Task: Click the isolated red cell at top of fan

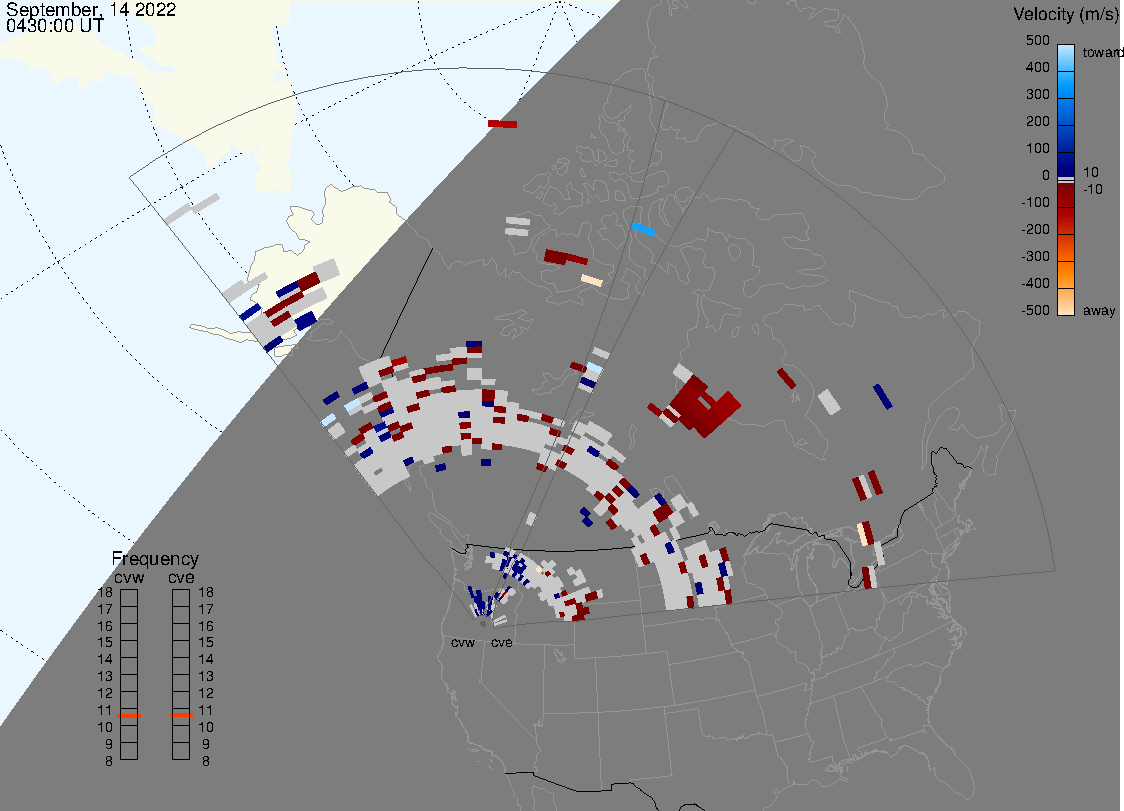Action: pyautogui.click(x=503, y=124)
